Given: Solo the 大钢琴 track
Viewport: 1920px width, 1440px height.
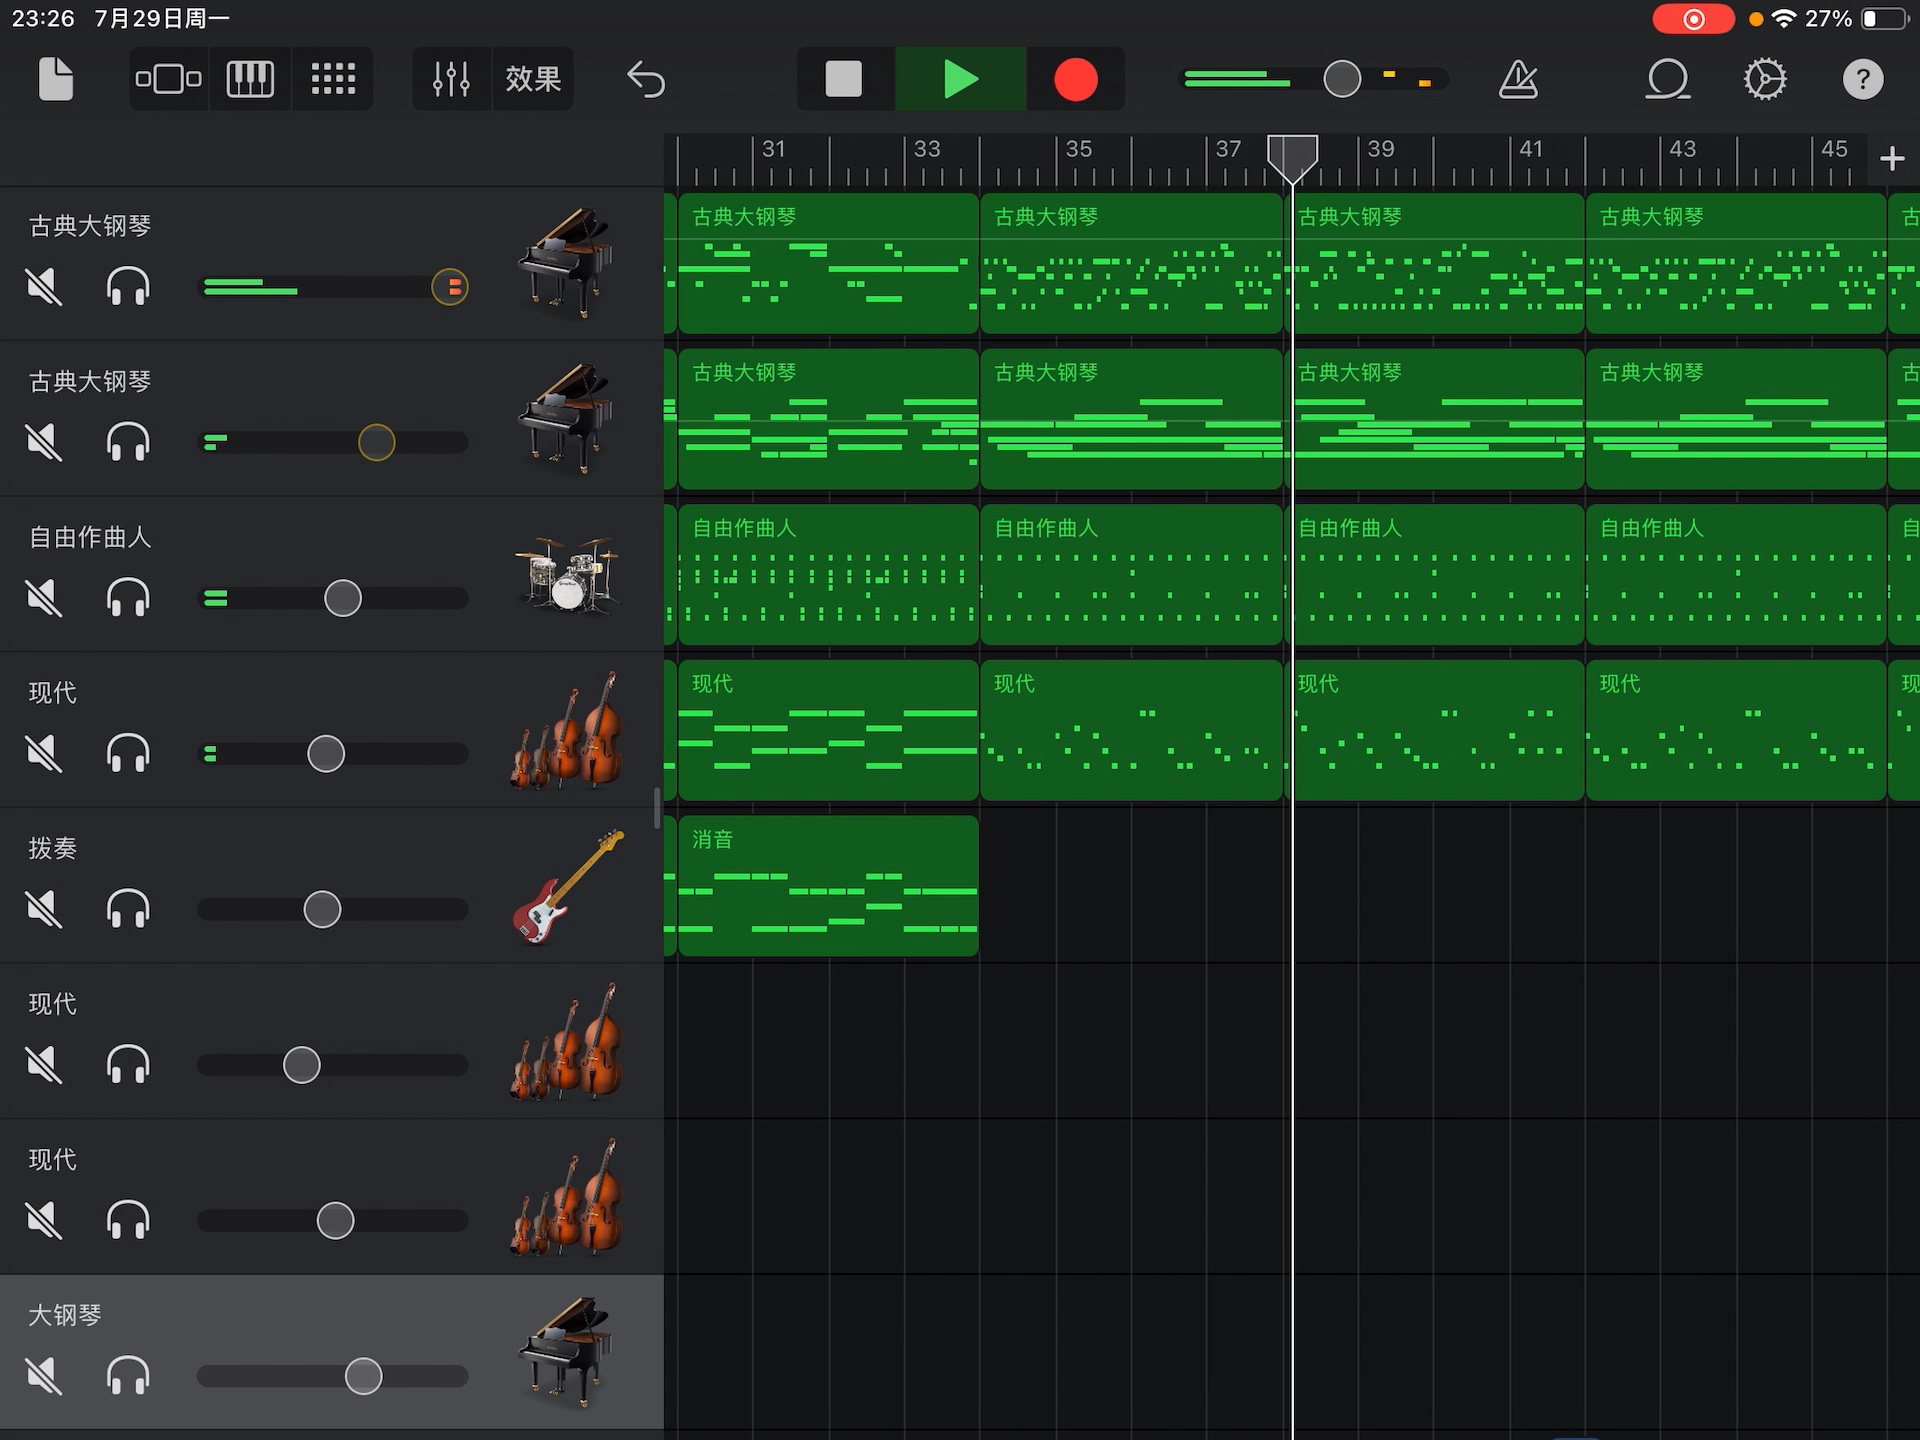Looking at the screenshot, I should coord(128,1376).
